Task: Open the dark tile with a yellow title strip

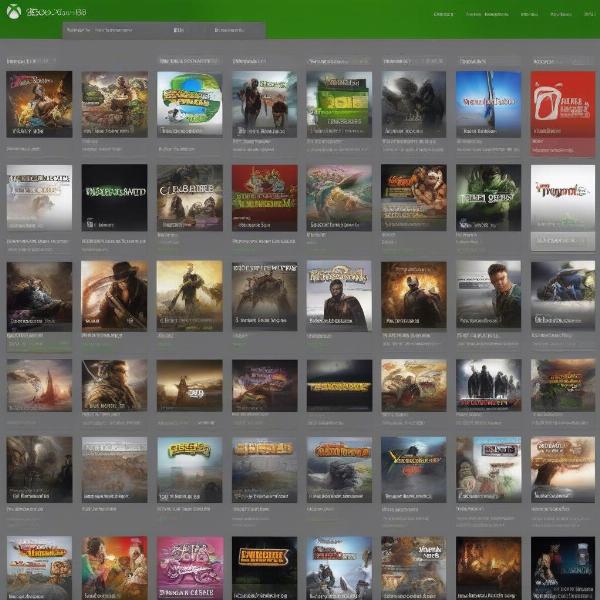Action: [339, 385]
